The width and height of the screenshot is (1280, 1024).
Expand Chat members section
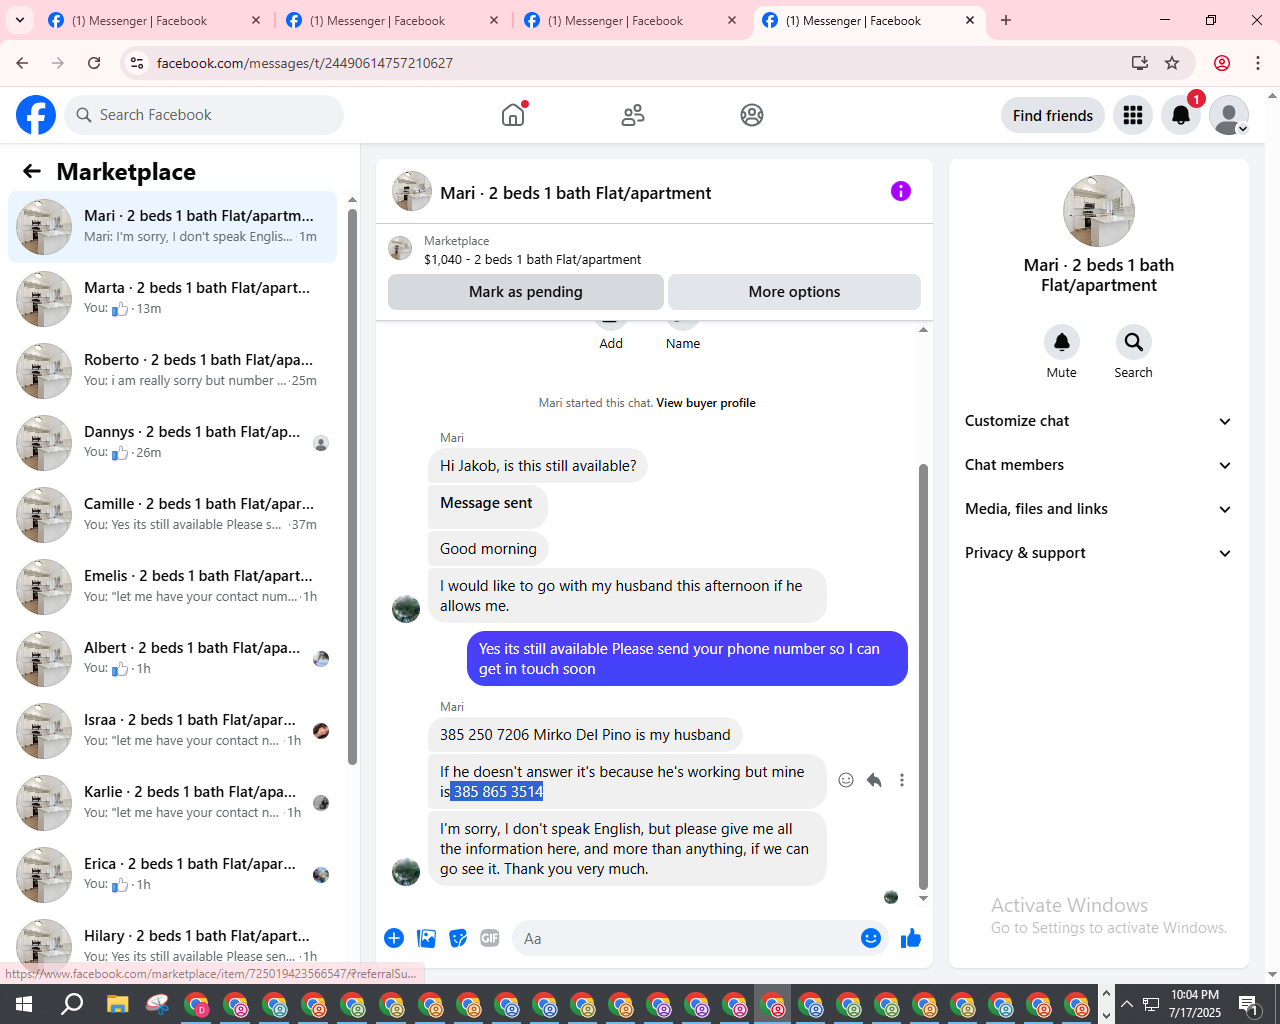[1099, 465]
